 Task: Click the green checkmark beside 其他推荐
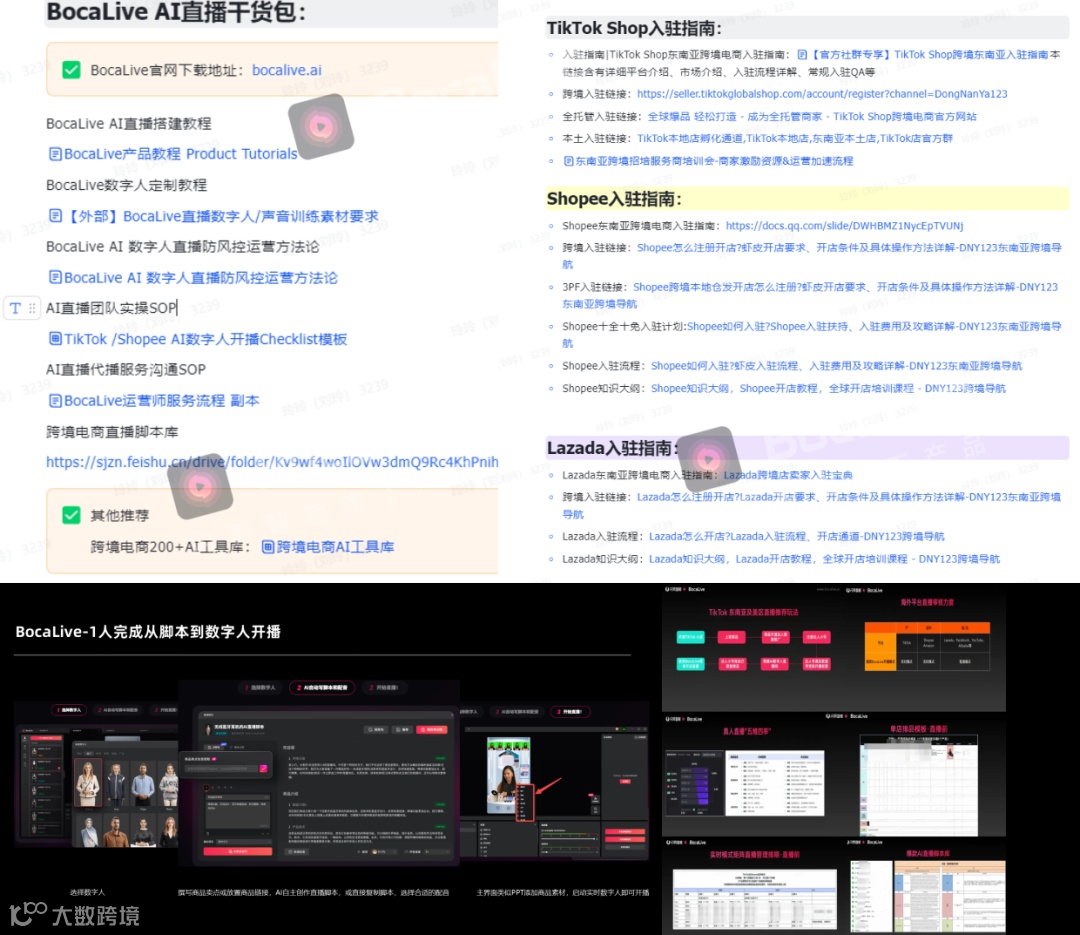click(x=71, y=515)
